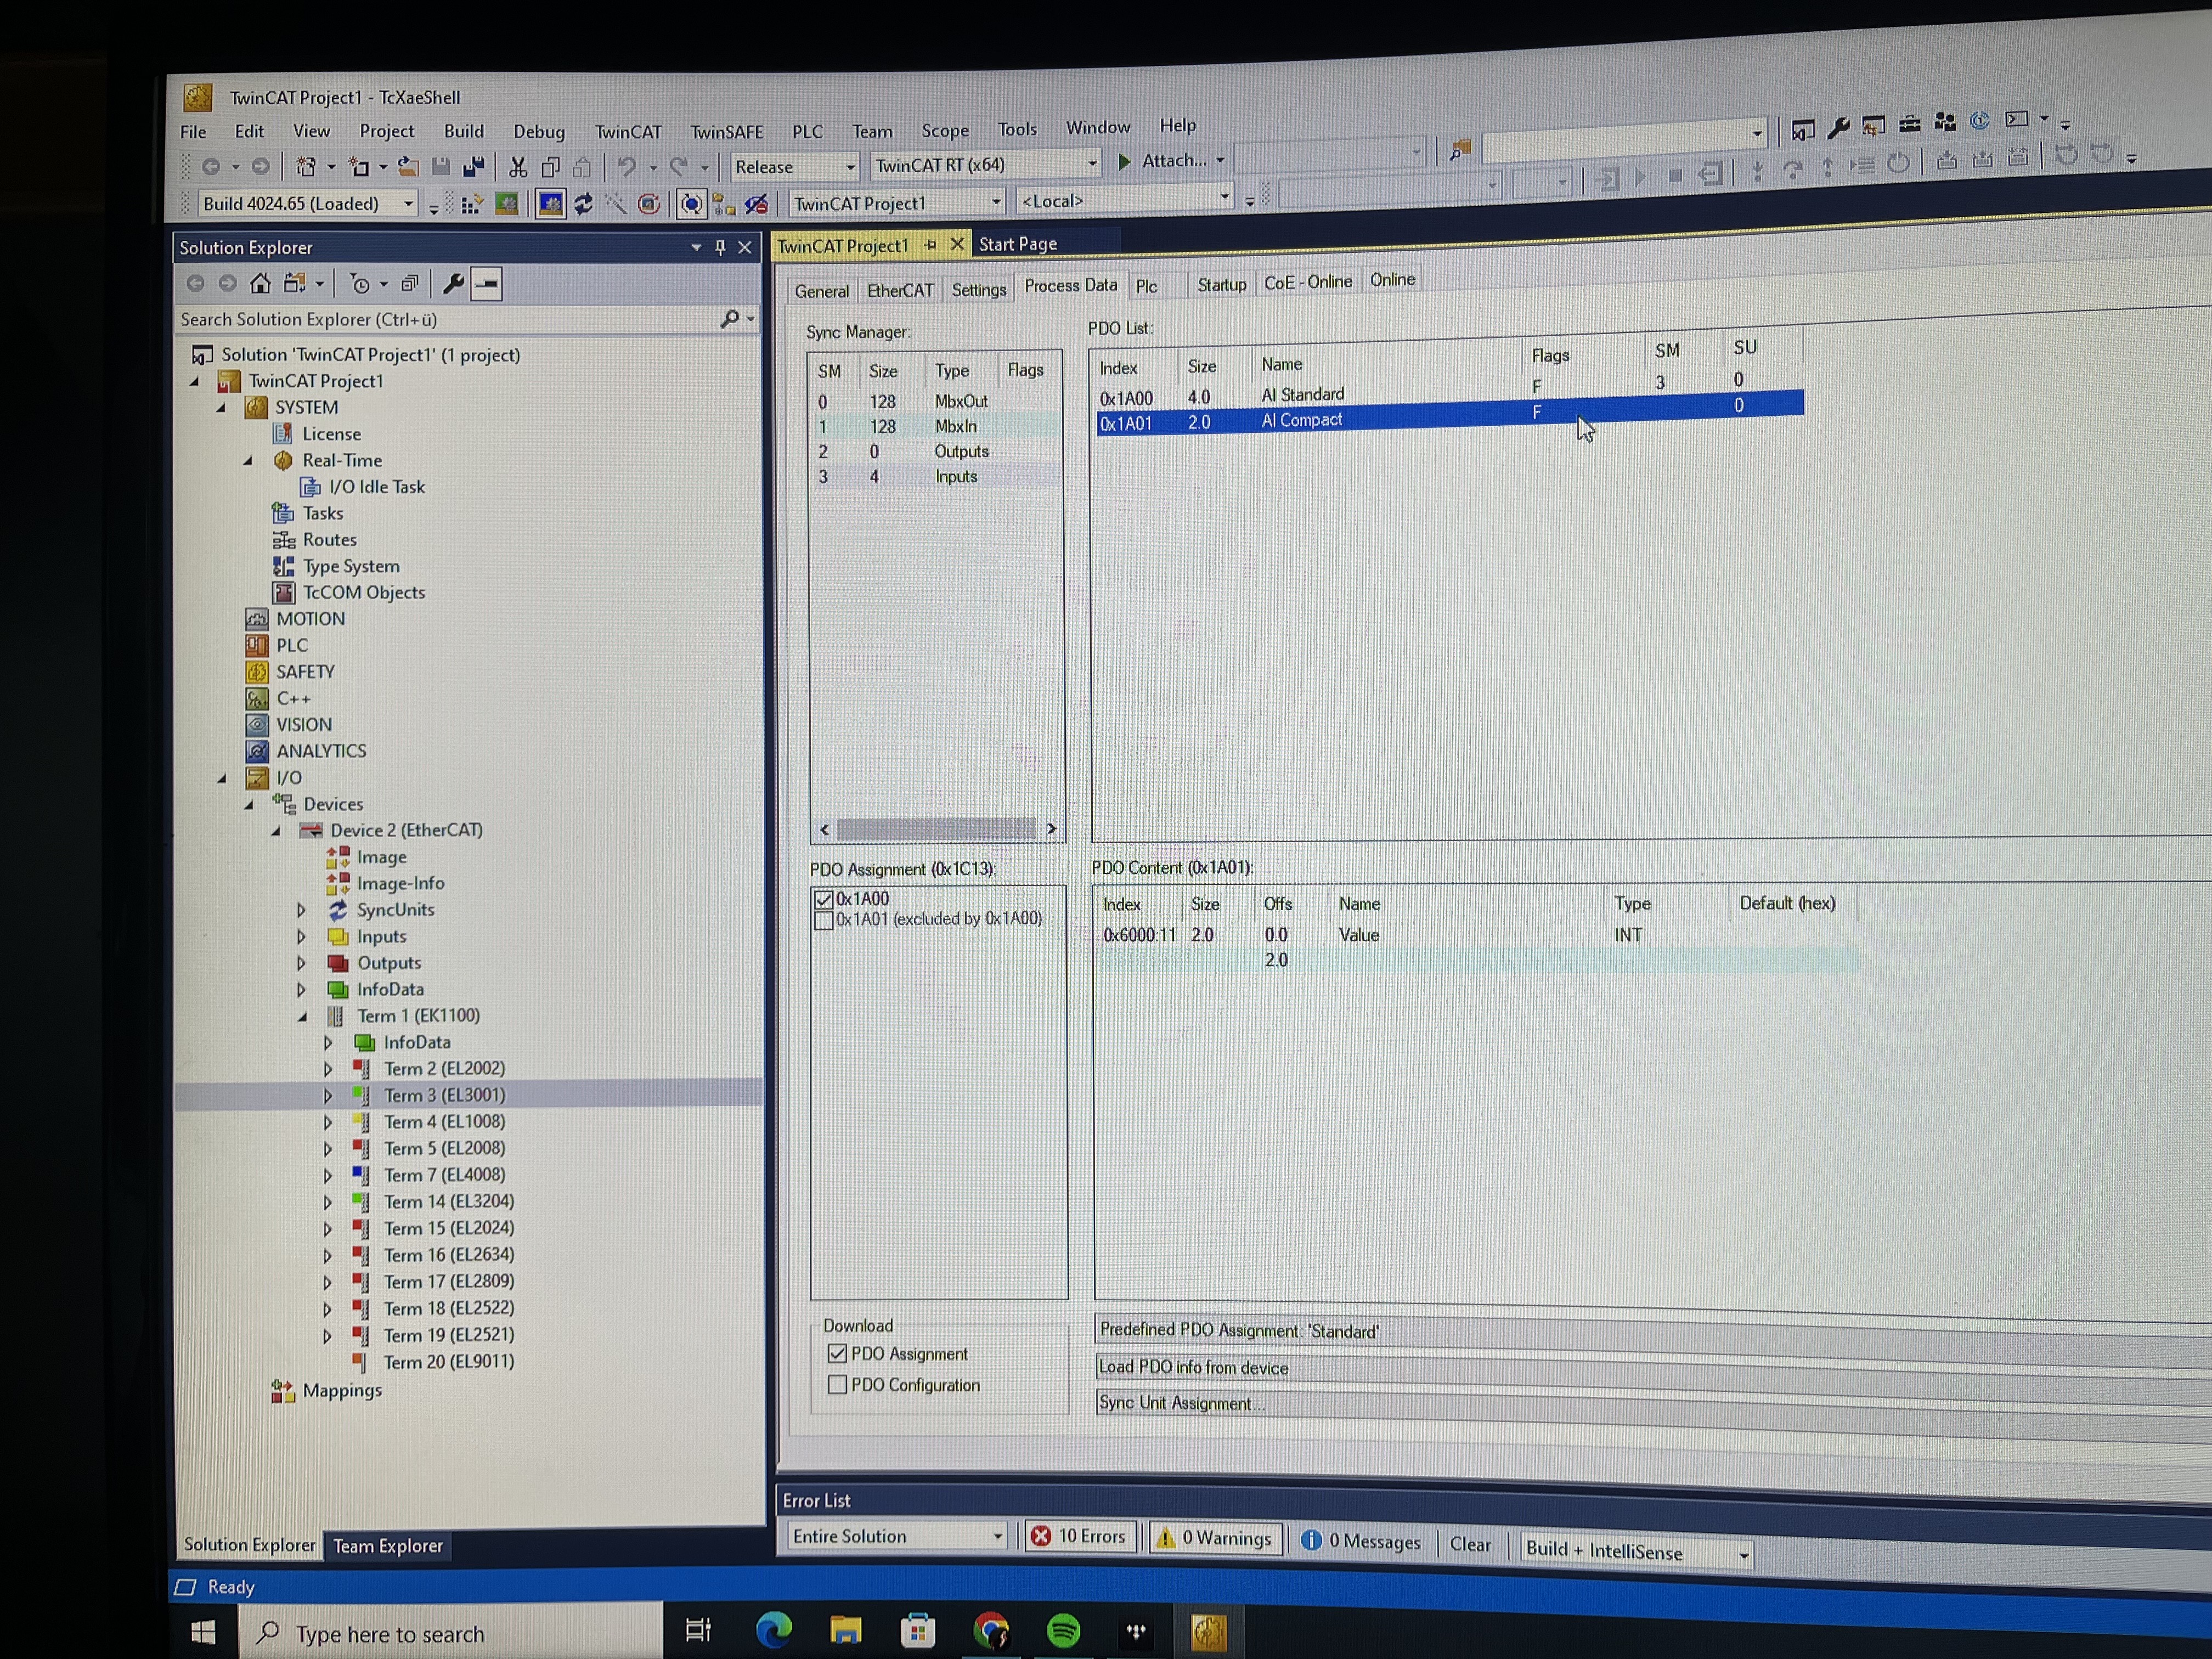Collapse the Device 2 (EtherCAT) node

(275, 831)
